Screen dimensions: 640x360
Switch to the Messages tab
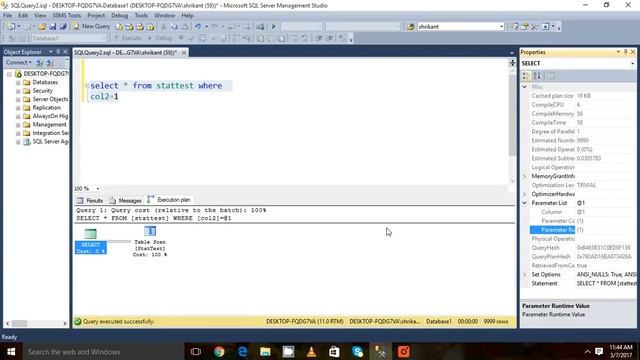(125, 200)
